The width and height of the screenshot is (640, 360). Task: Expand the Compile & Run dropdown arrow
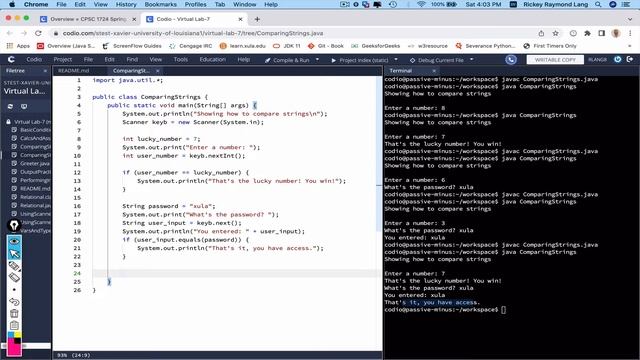(317, 60)
